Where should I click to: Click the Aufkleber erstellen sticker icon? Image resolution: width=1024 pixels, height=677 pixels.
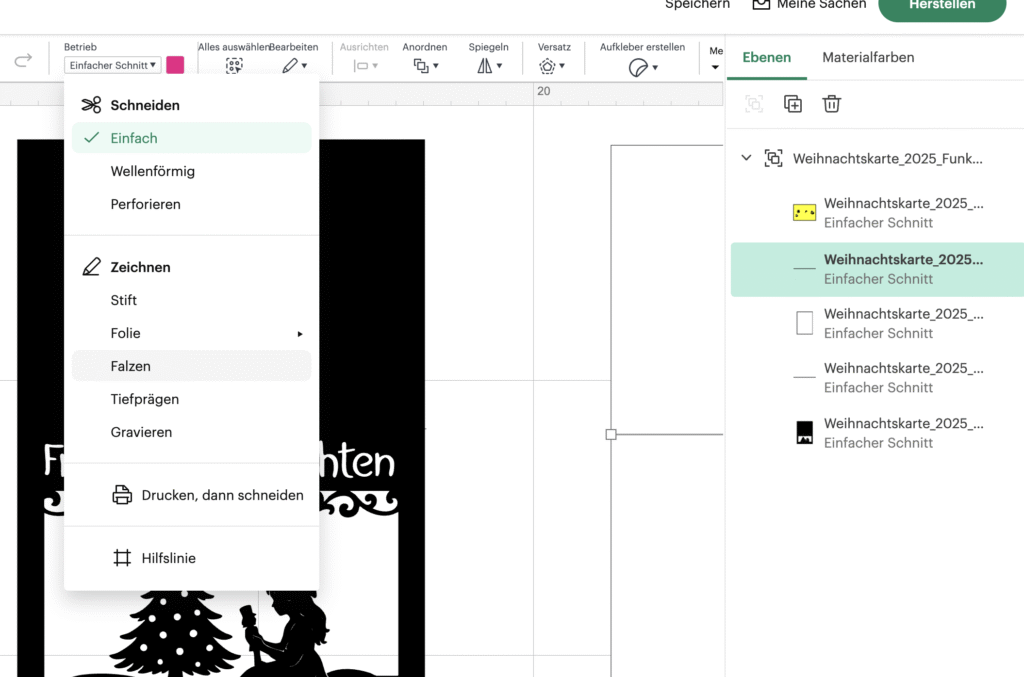click(x=641, y=67)
